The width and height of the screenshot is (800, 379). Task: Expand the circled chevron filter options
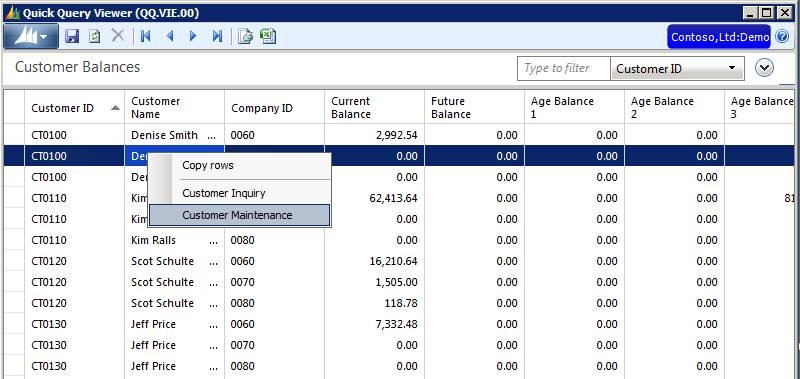pos(764,68)
